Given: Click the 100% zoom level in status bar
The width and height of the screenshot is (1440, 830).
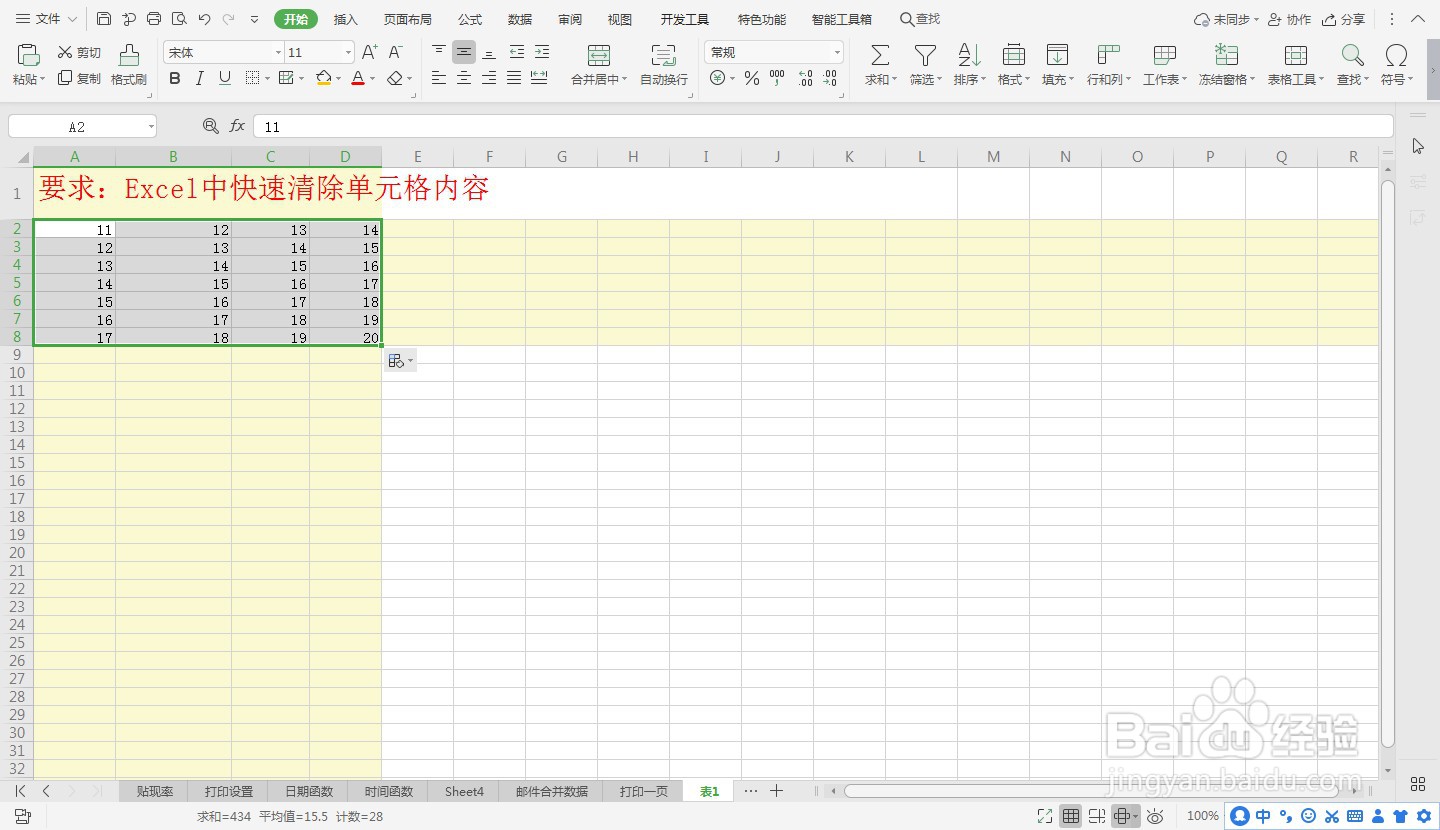Looking at the screenshot, I should point(1203,816).
